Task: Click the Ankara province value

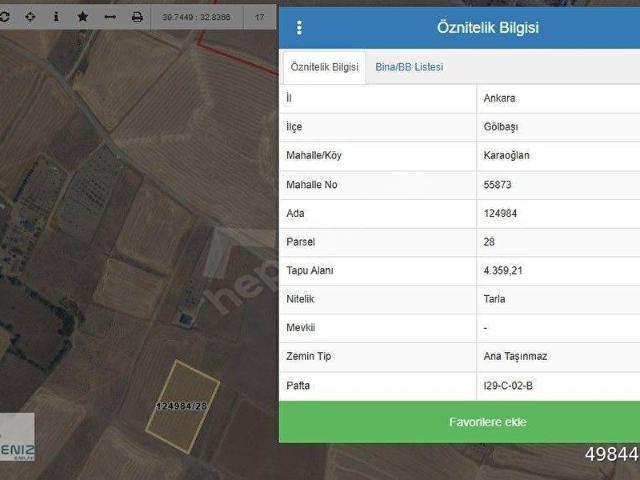Action: pyautogui.click(x=499, y=98)
